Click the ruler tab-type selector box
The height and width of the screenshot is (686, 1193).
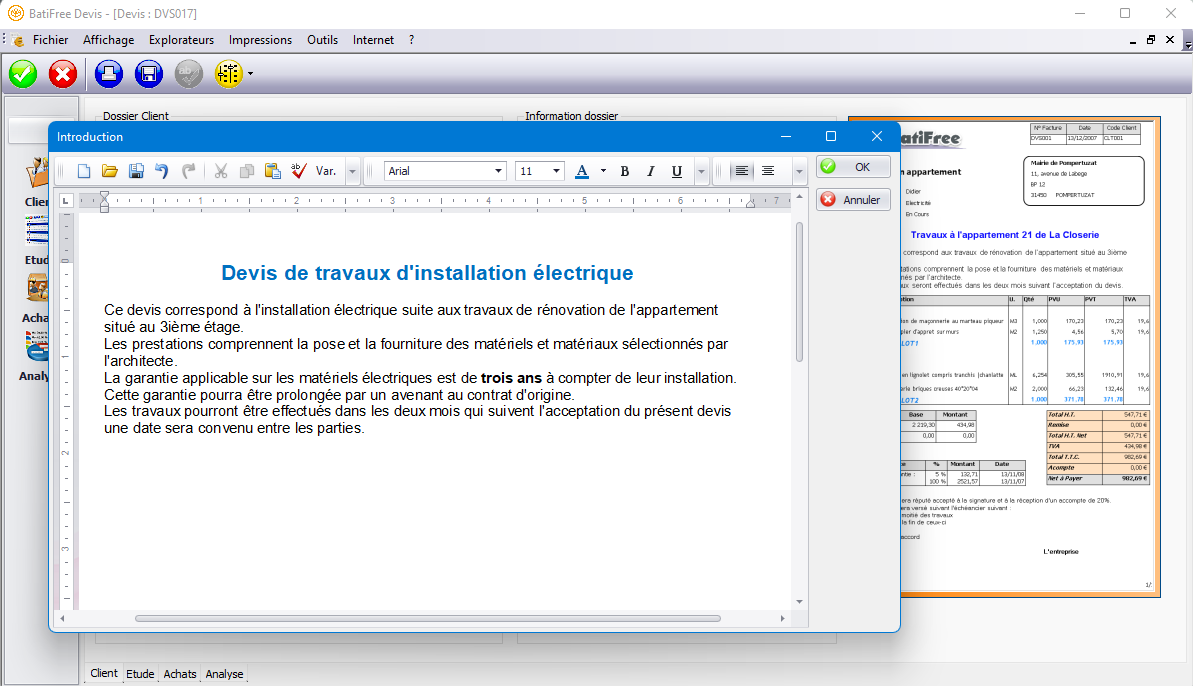66,201
